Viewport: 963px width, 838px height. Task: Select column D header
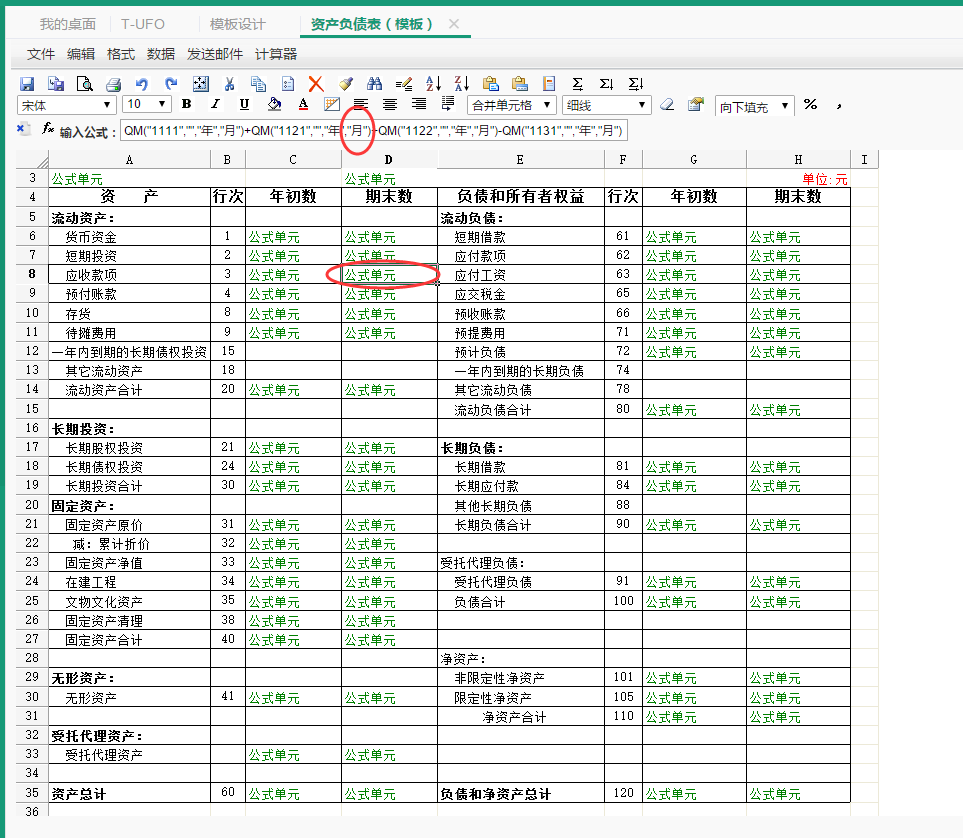coord(389,160)
